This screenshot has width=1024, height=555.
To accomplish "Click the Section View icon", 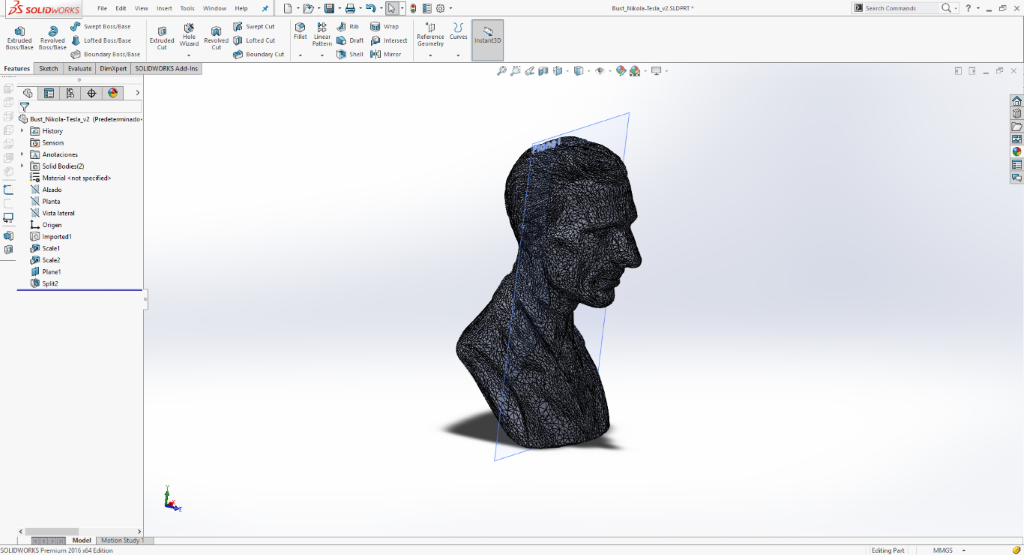I will coord(543,71).
